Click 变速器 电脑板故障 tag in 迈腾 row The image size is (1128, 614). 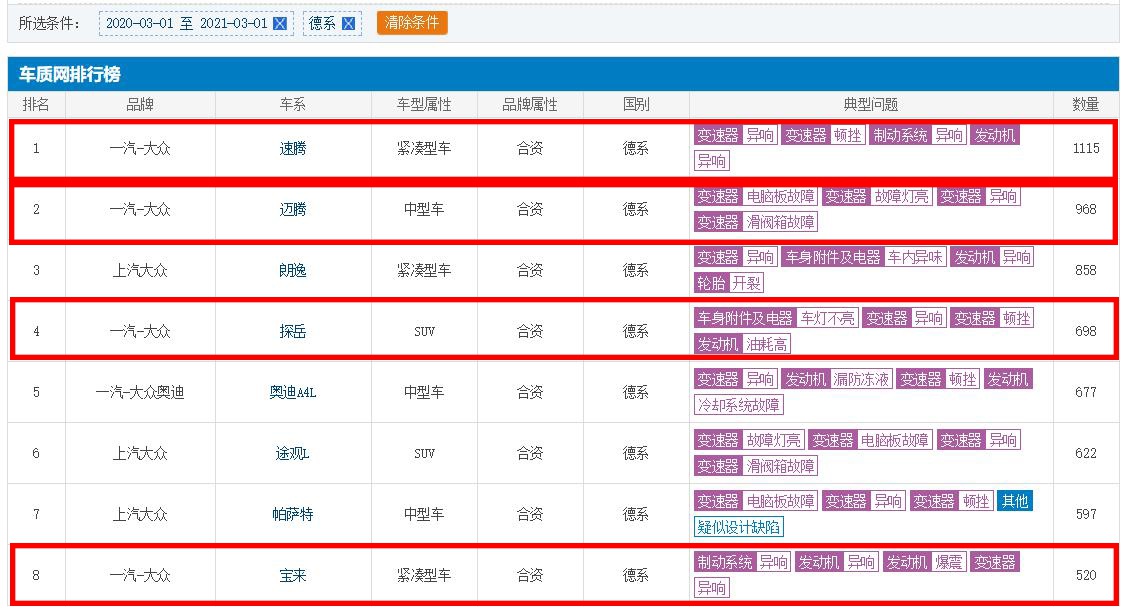point(755,196)
